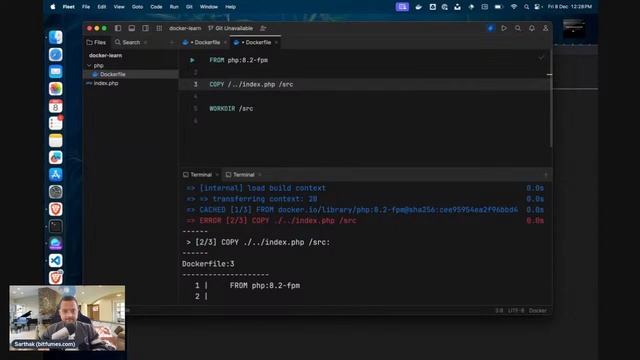Open the Run menu
The height and width of the screenshot is (360, 640).
tap(174, 7)
